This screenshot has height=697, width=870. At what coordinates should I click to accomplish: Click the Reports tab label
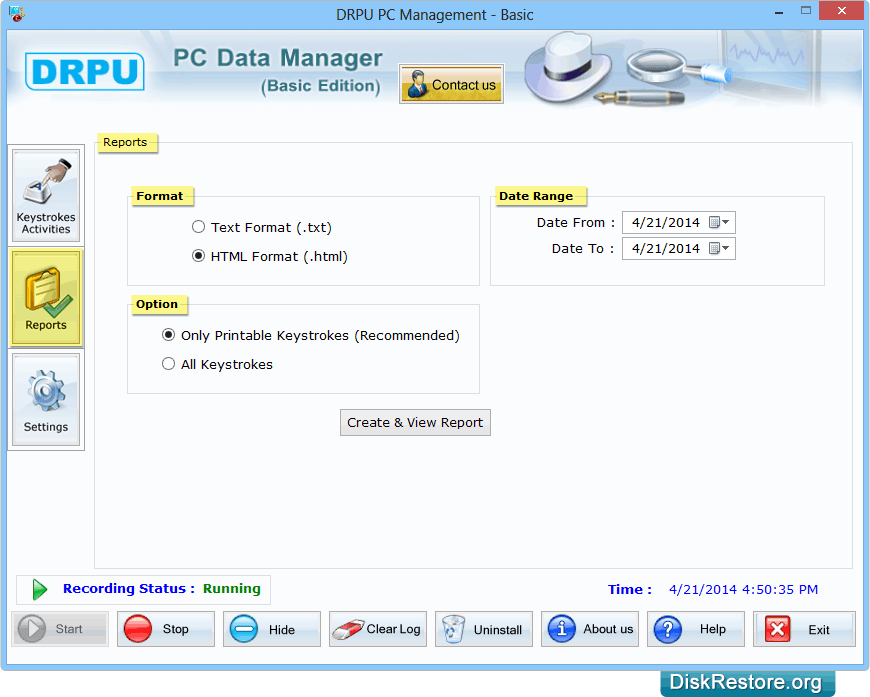click(125, 142)
